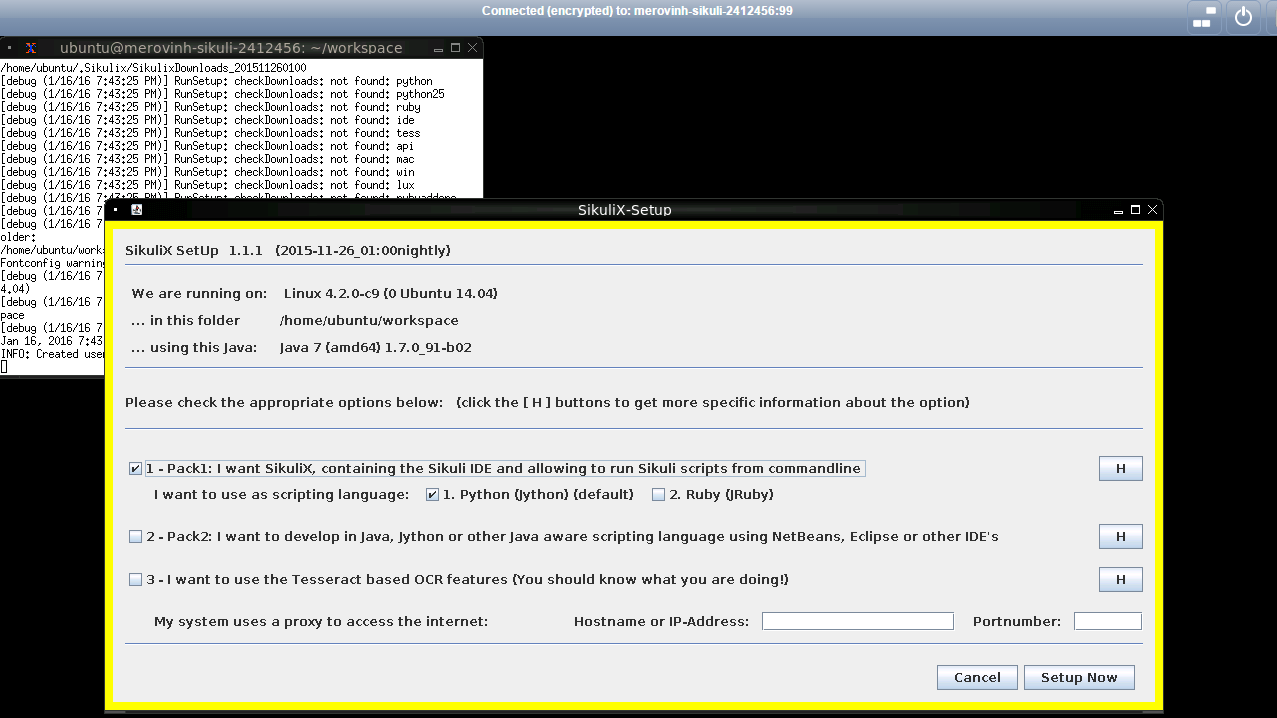Enable the Ruby (JRuby) scripting language checkbox
1277x718 pixels.
pos(658,494)
